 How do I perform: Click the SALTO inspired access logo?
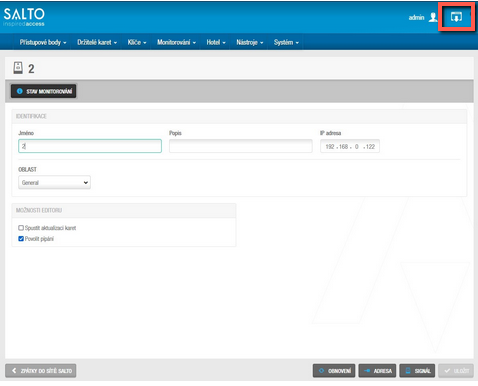click(x=24, y=17)
